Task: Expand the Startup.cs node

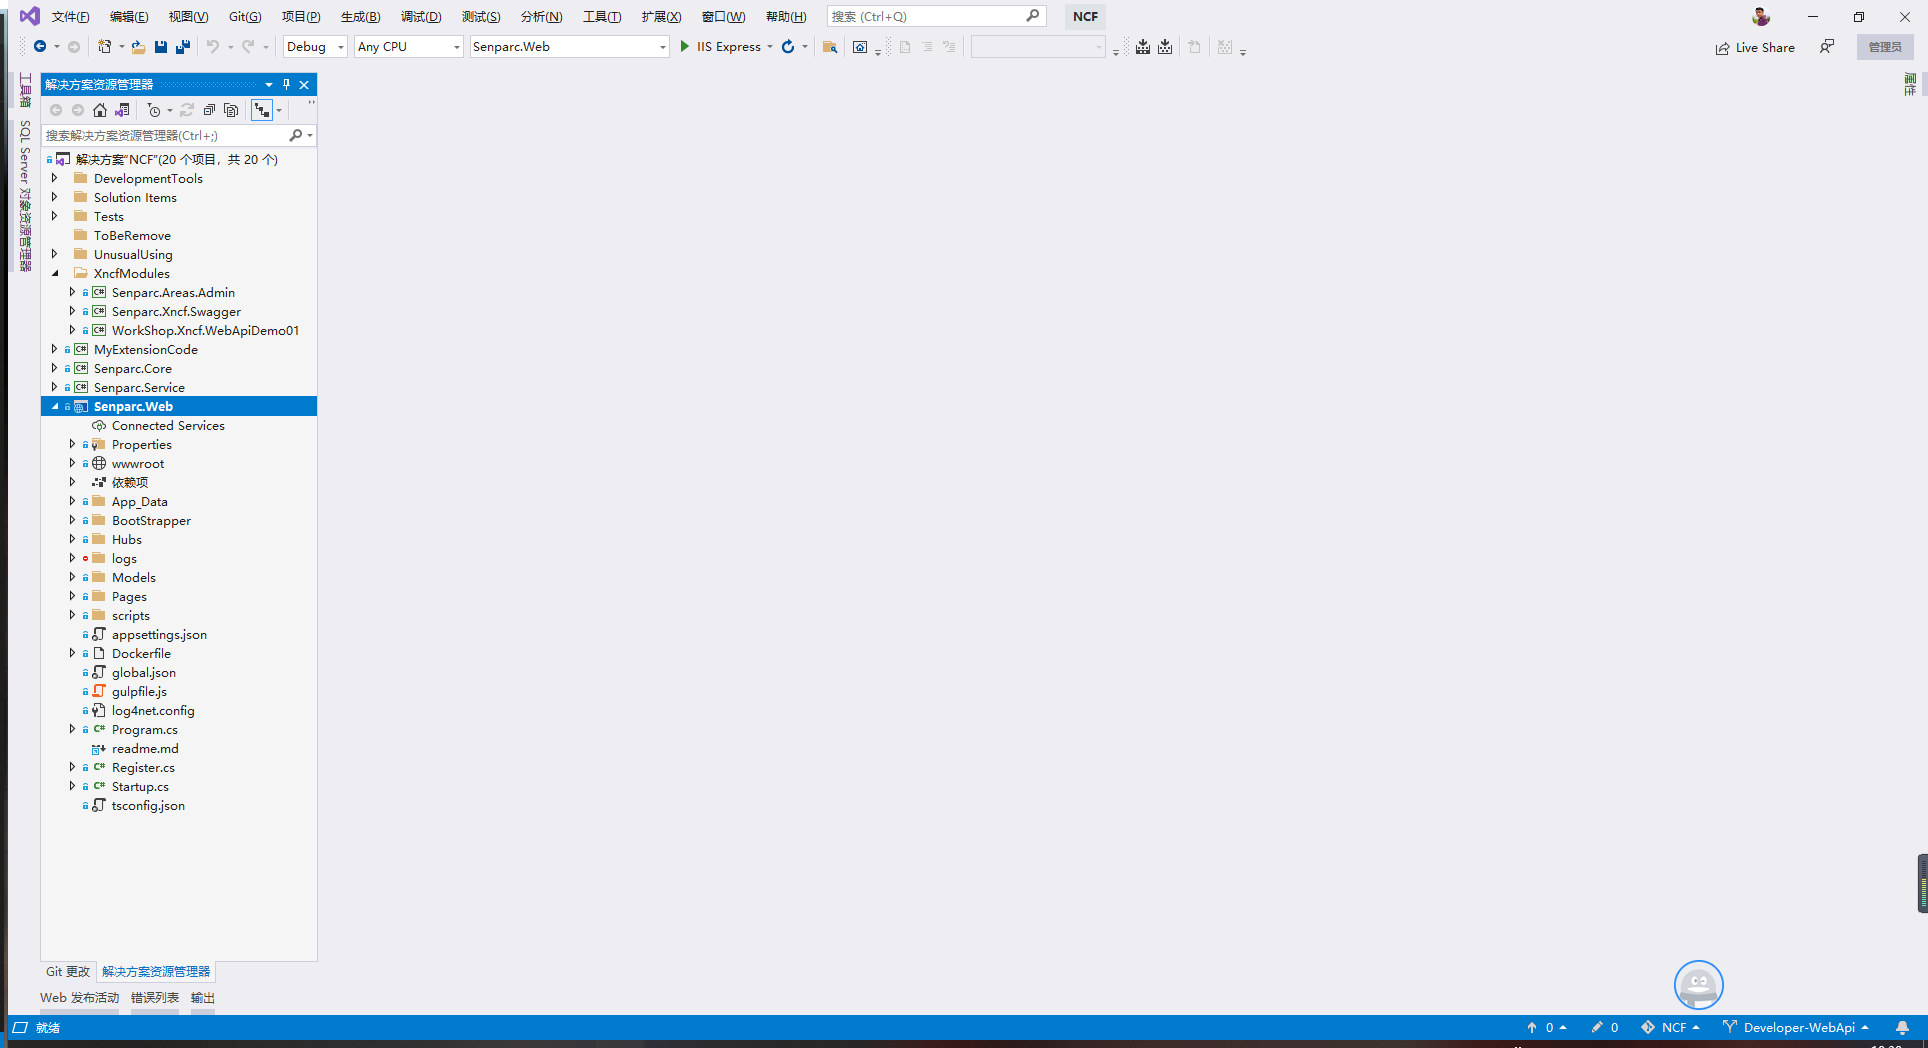Action: tap(72, 786)
